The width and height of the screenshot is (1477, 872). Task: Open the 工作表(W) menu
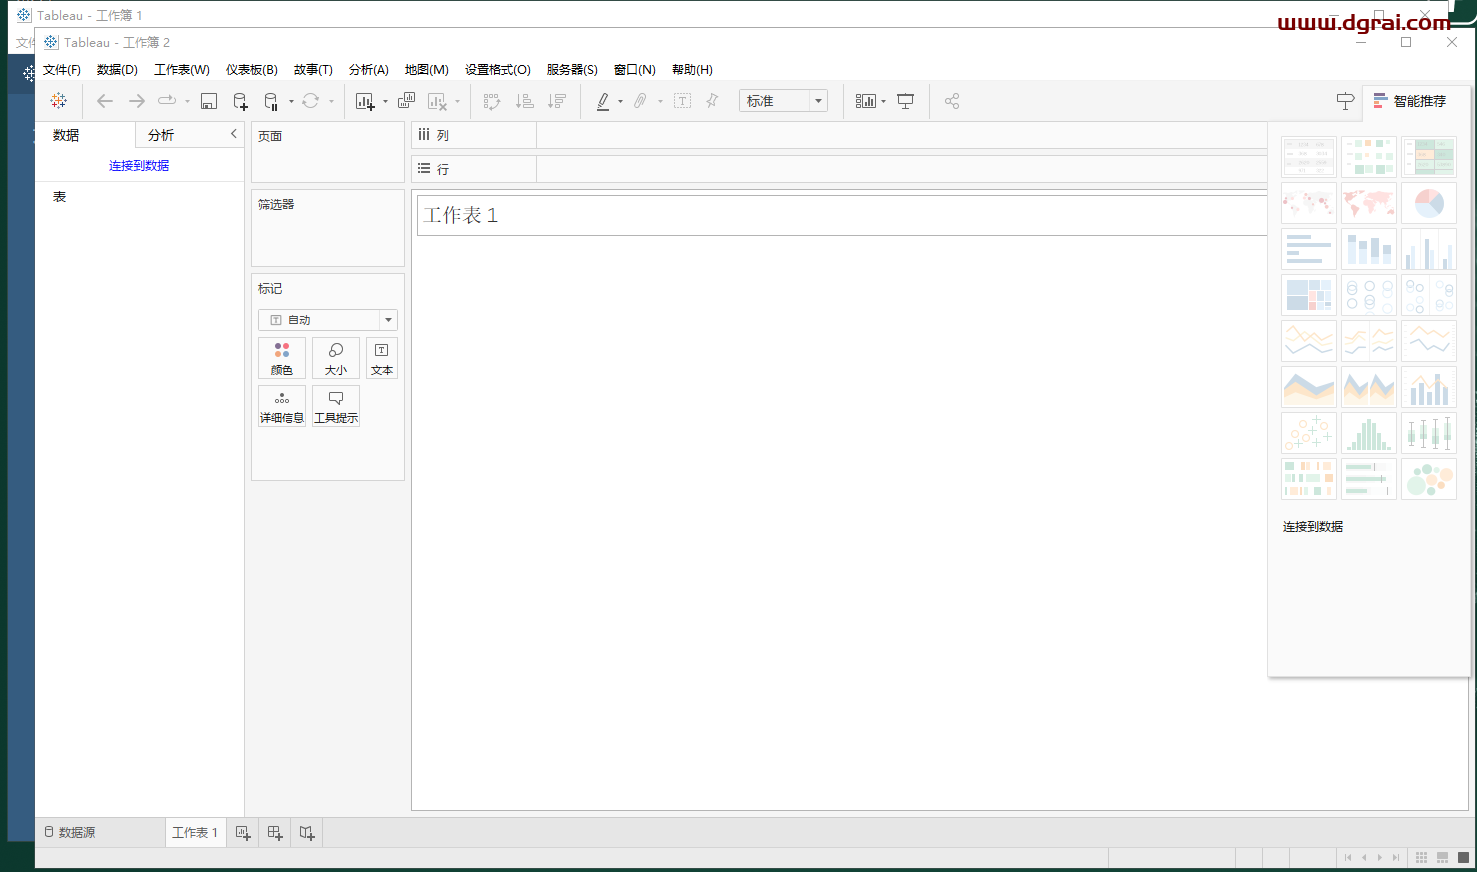click(x=182, y=70)
